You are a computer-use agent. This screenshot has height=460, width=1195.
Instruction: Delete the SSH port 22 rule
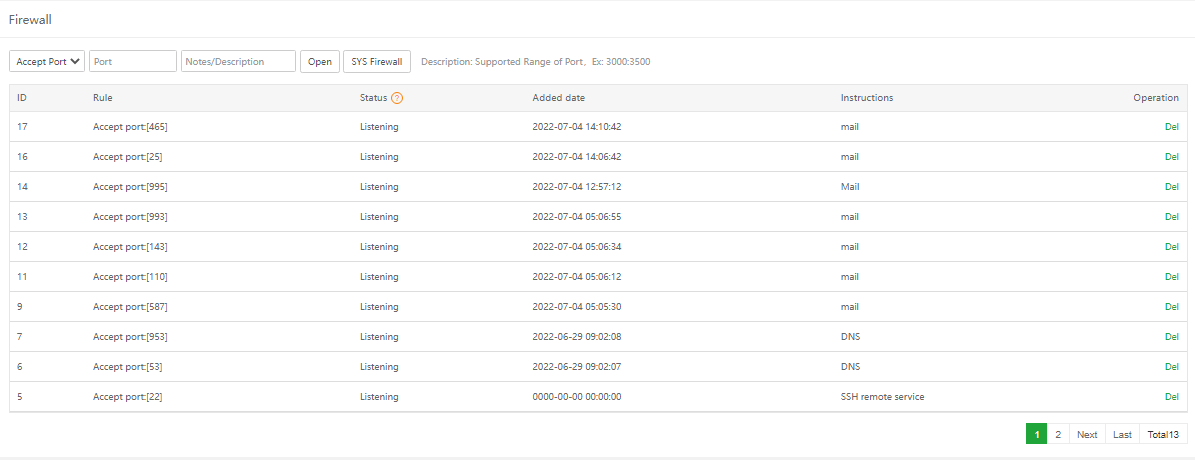[1172, 397]
